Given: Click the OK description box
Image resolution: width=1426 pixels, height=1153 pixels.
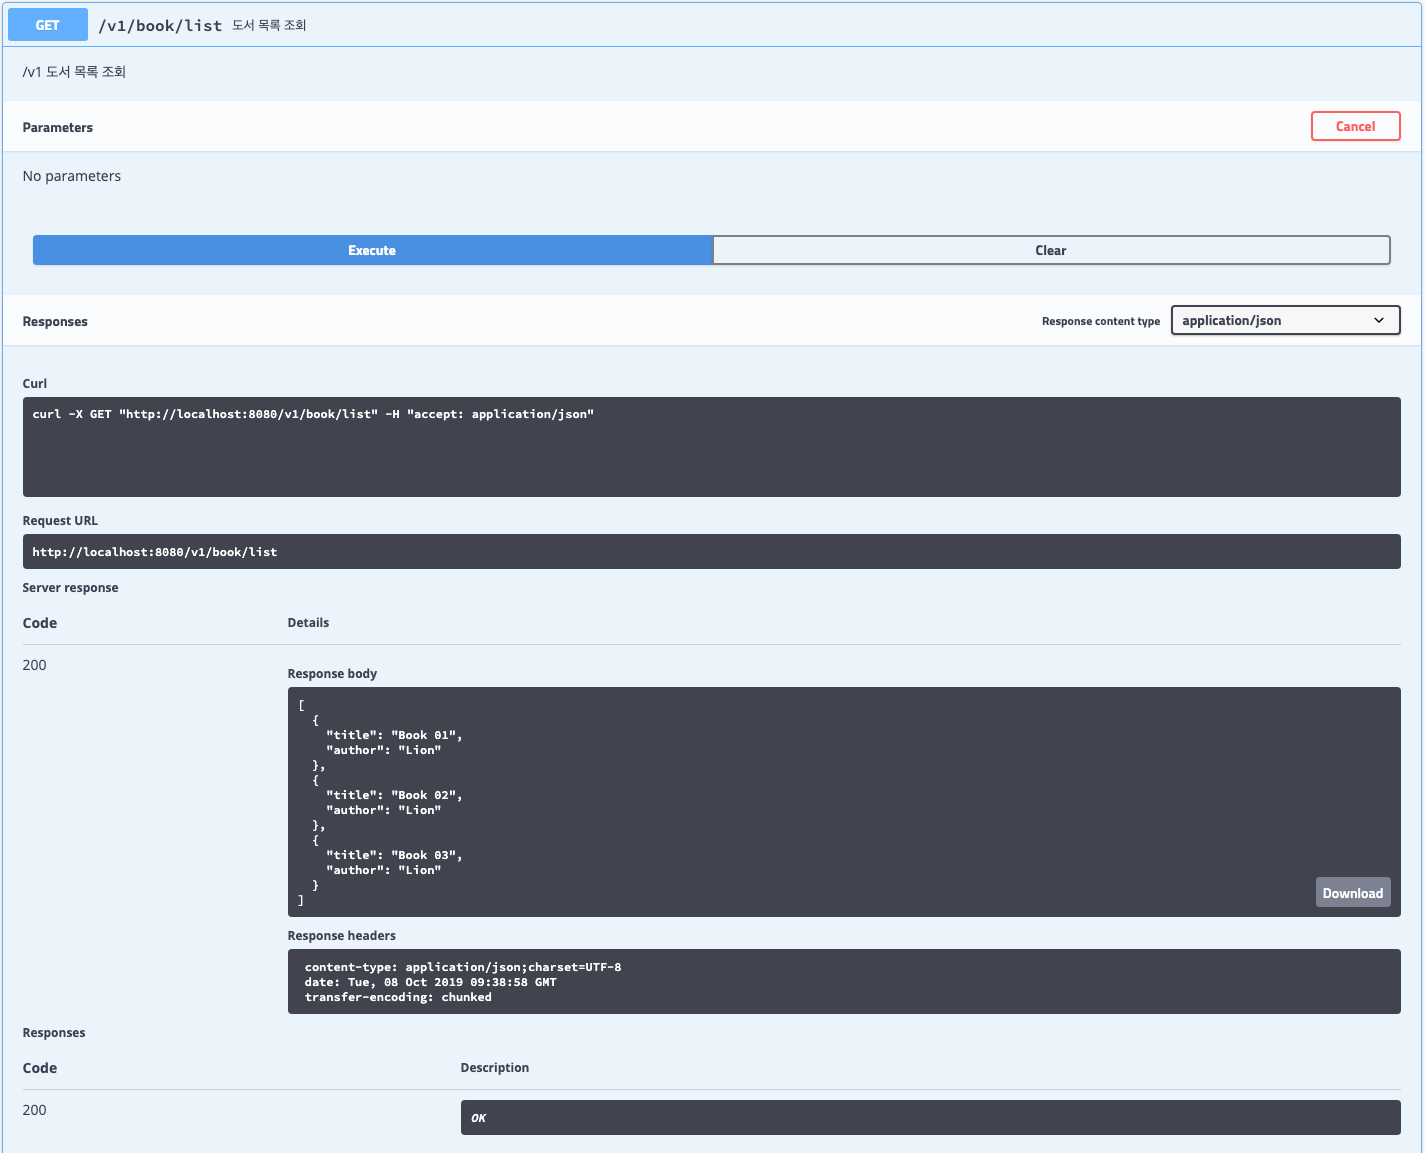Looking at the screenshot, I should click(930, 1118).
